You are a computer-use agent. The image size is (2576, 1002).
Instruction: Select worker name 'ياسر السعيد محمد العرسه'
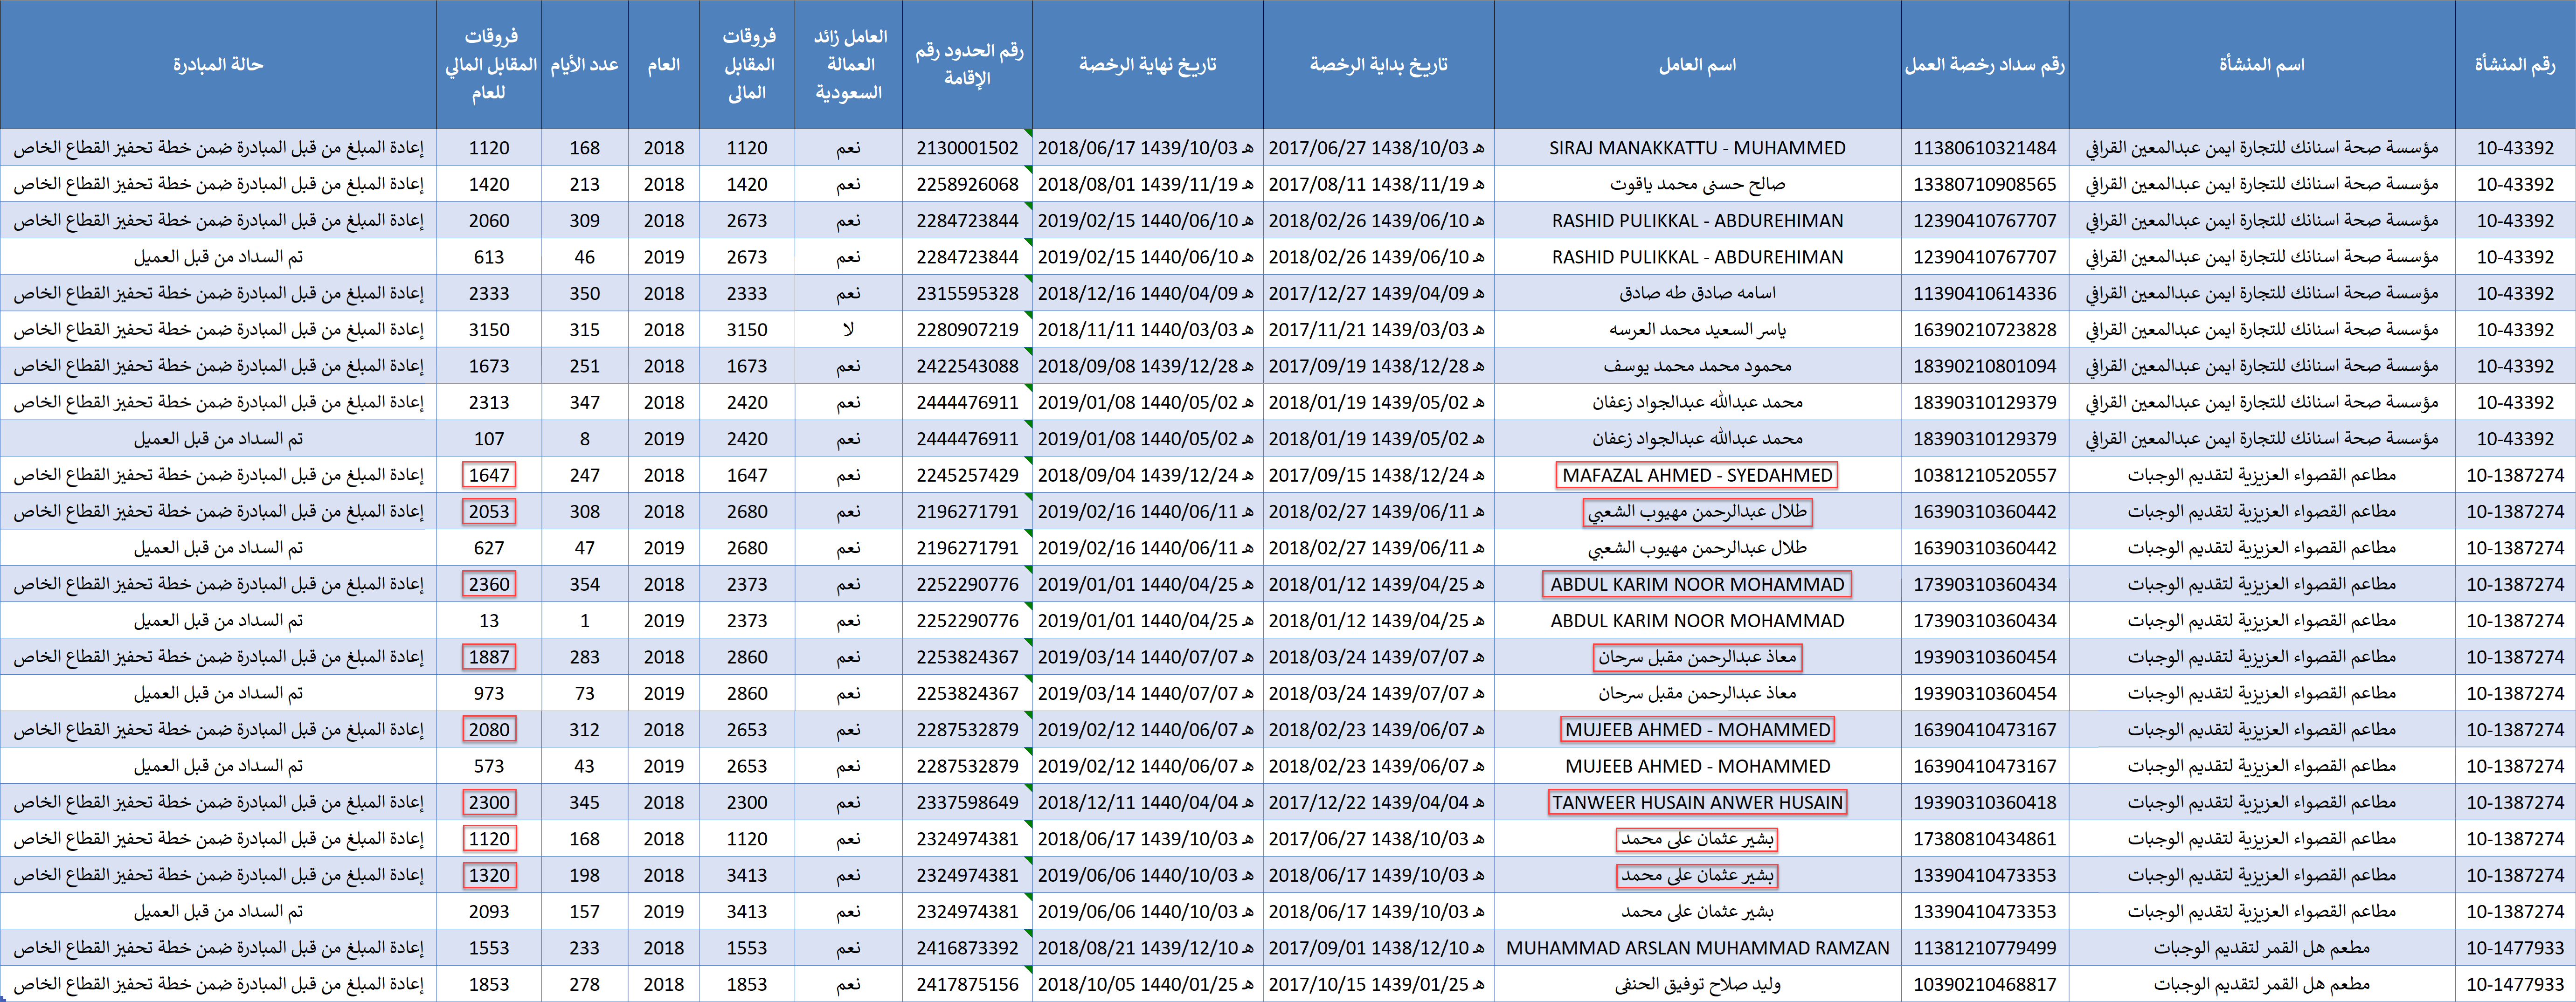coord(1697,330)
